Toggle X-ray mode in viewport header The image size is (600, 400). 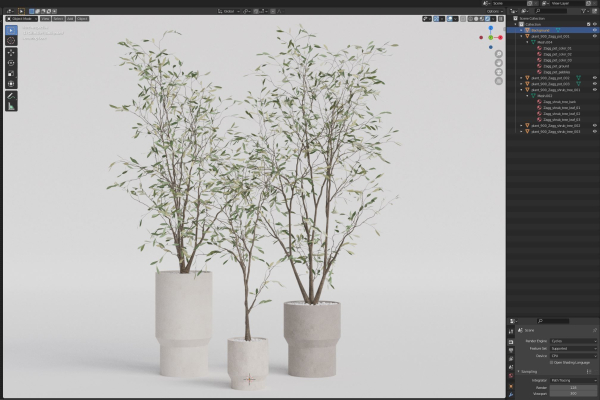click(x=463, y=19)
